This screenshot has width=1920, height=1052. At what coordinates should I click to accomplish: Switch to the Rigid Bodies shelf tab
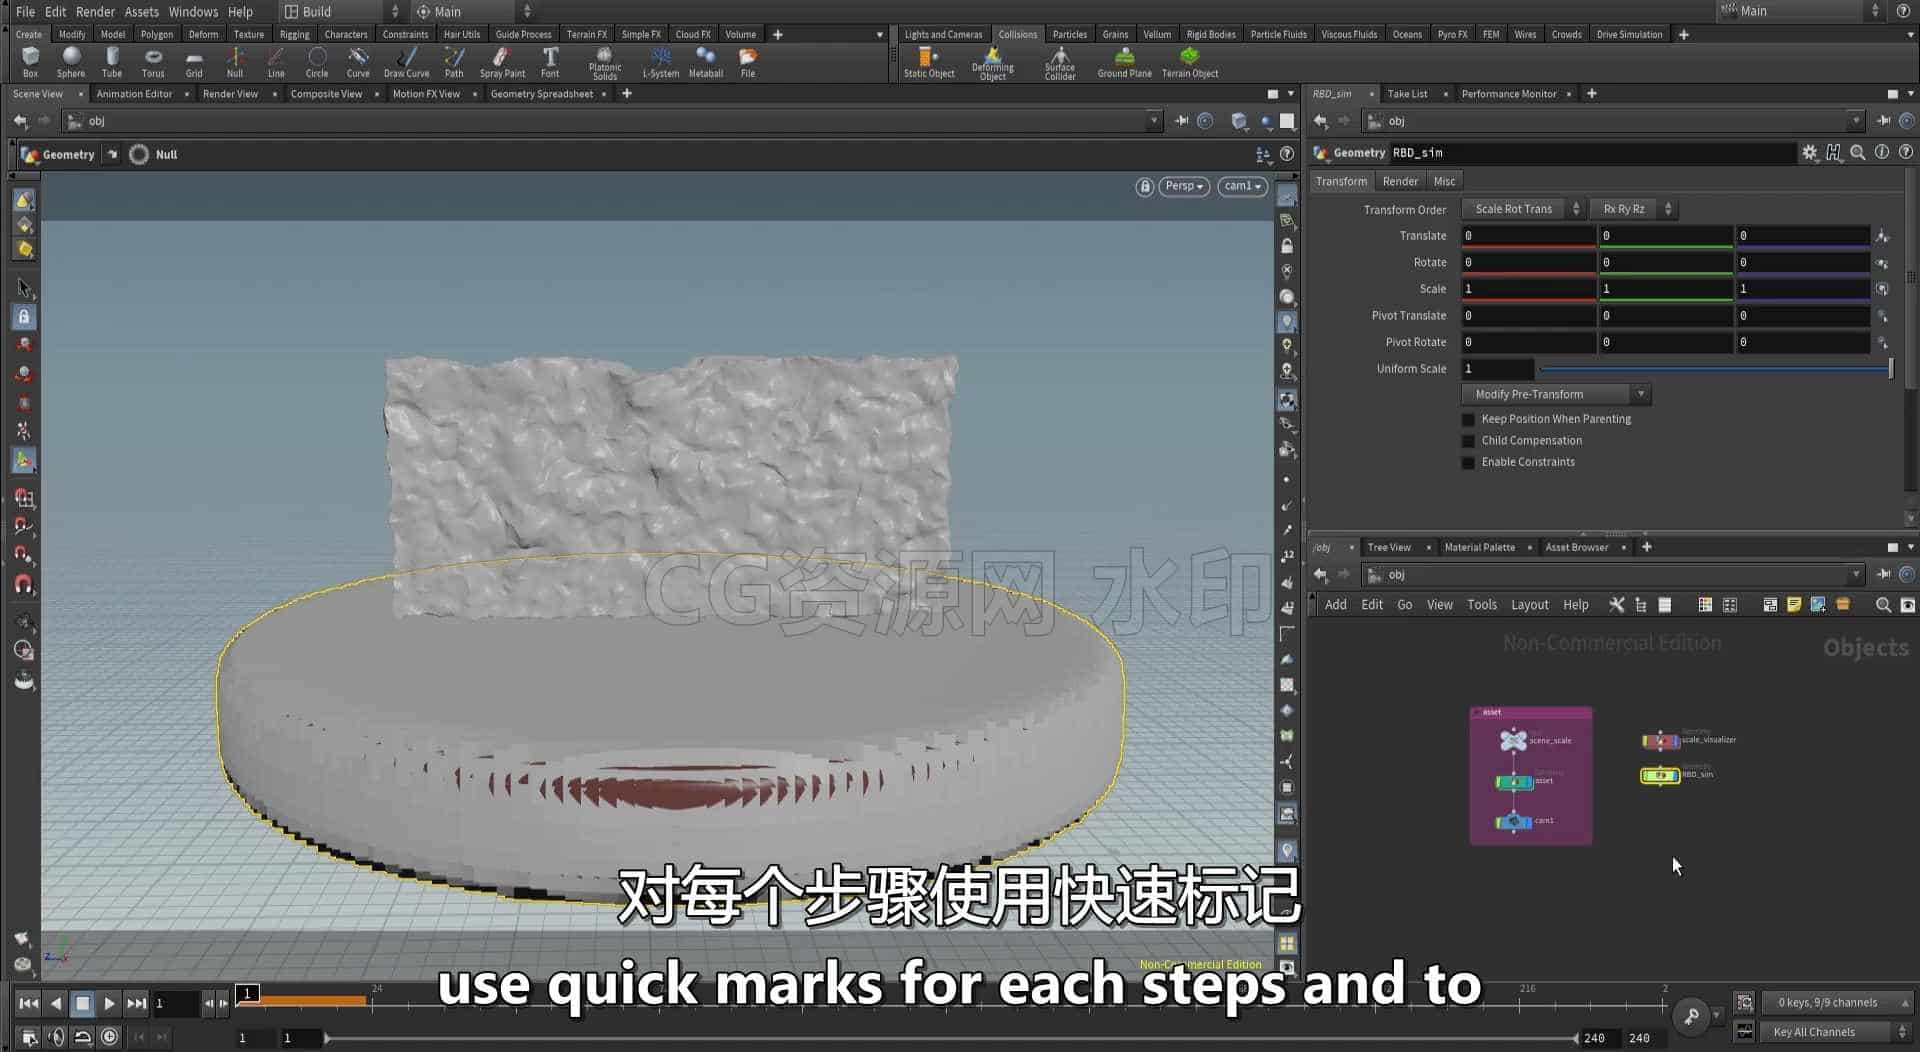tap(1210, 34)
